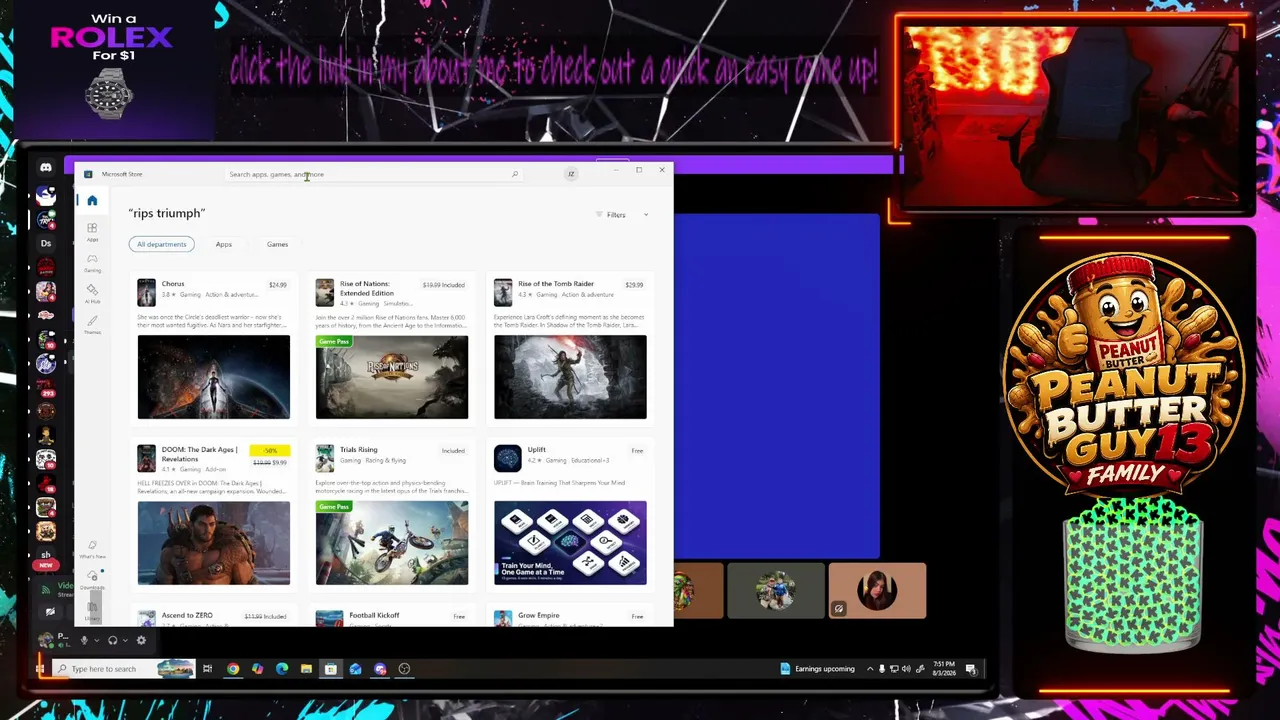This screenshot has height=720, width=1280.
Task: Expand Discord microphone input options
Action: (x=97, y=640)
